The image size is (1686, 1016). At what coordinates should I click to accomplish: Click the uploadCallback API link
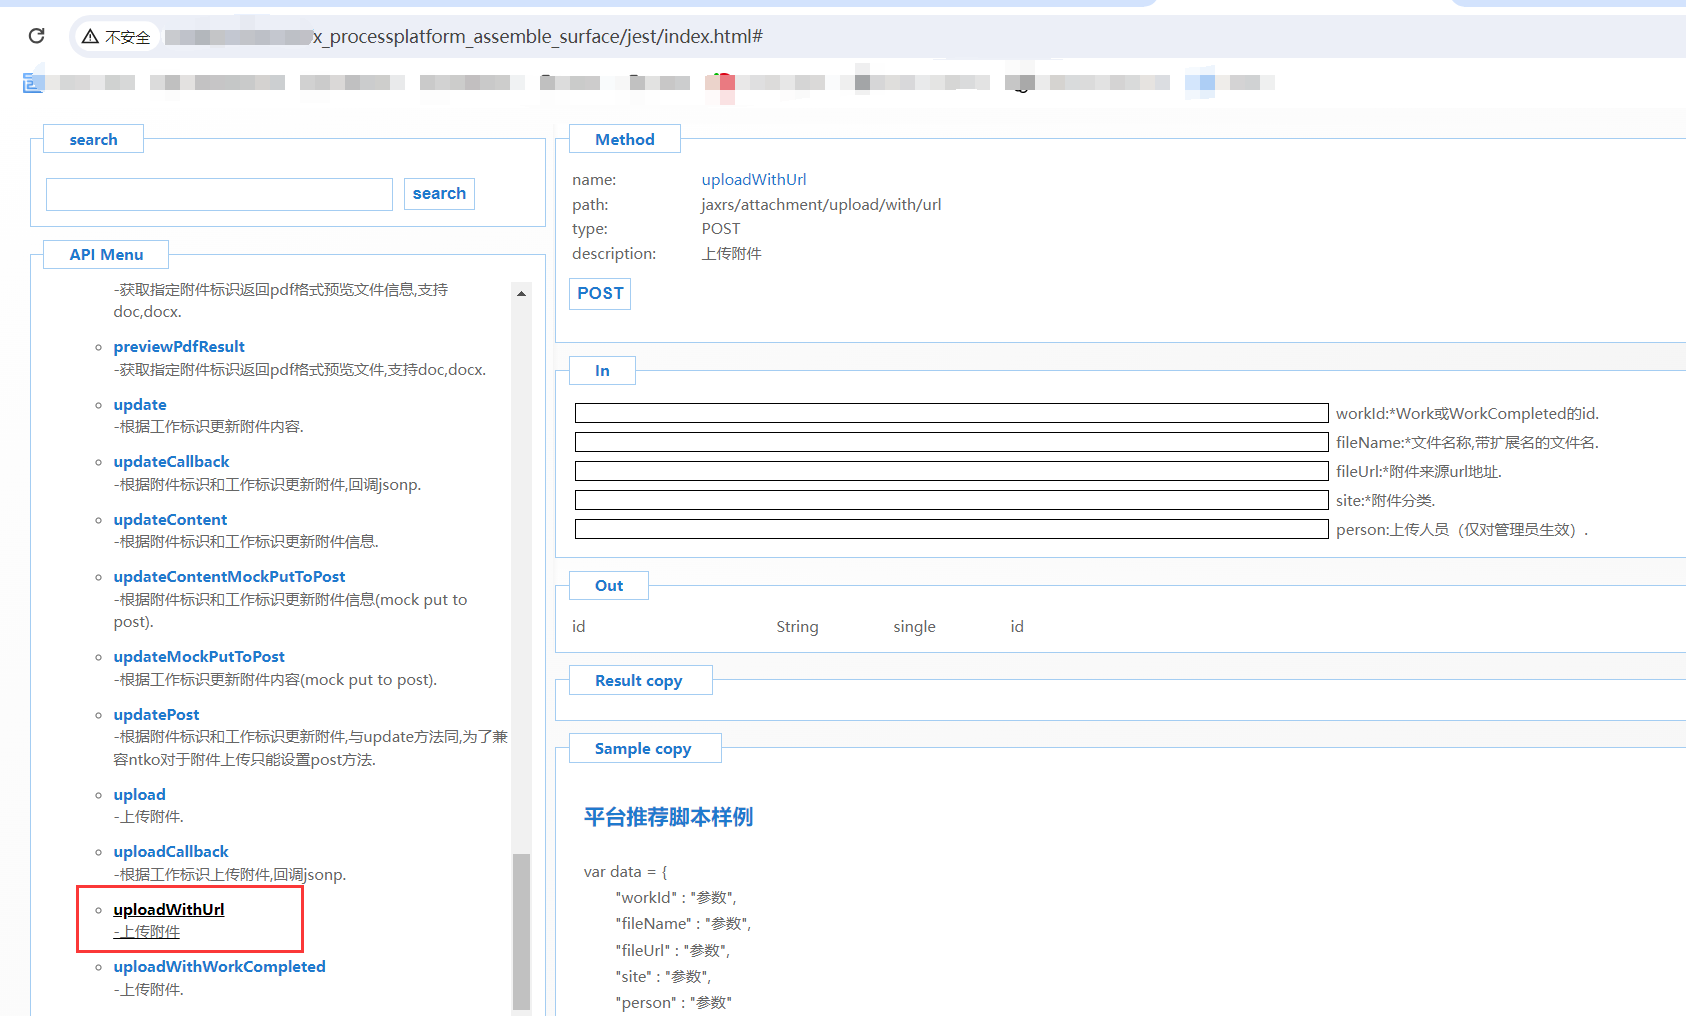[171, 852]
